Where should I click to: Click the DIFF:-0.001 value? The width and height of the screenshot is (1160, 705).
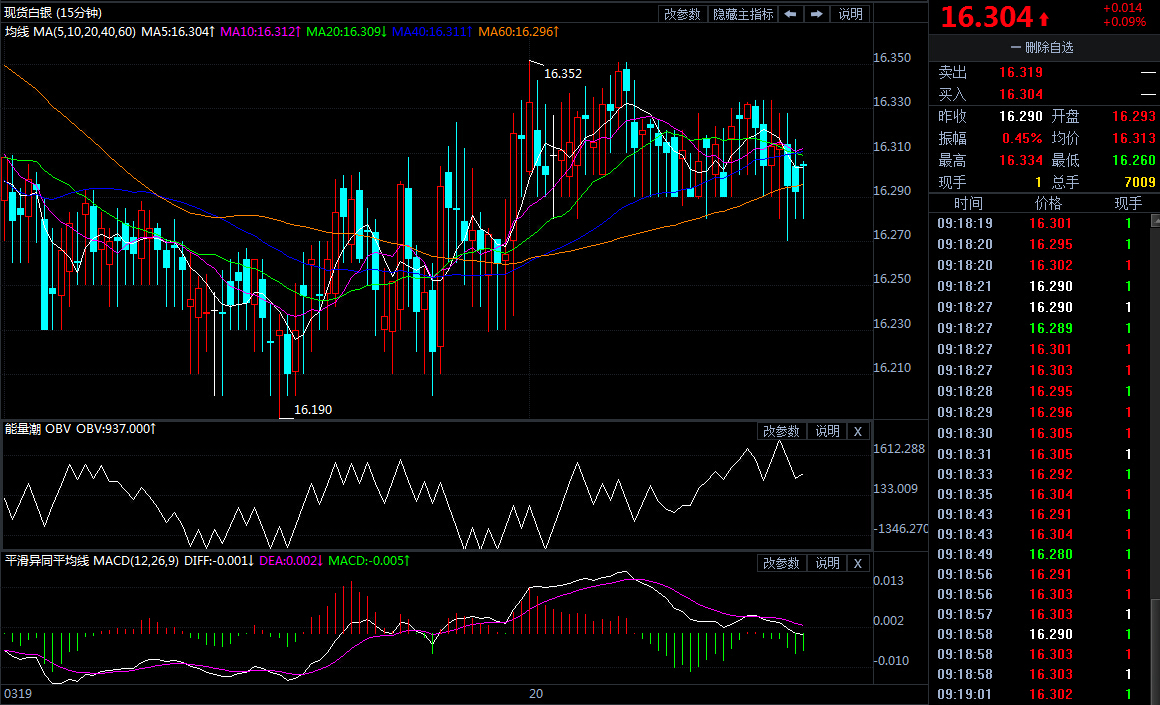click(219, 561)
